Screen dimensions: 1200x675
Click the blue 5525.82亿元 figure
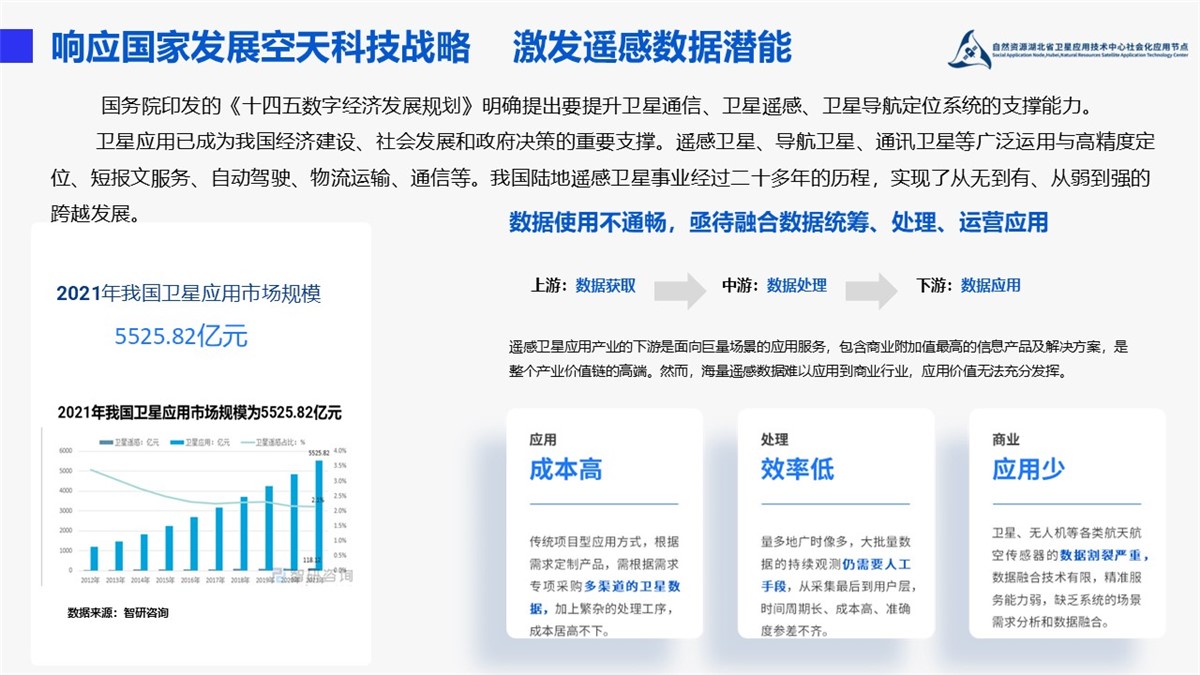tap(181, 337)
